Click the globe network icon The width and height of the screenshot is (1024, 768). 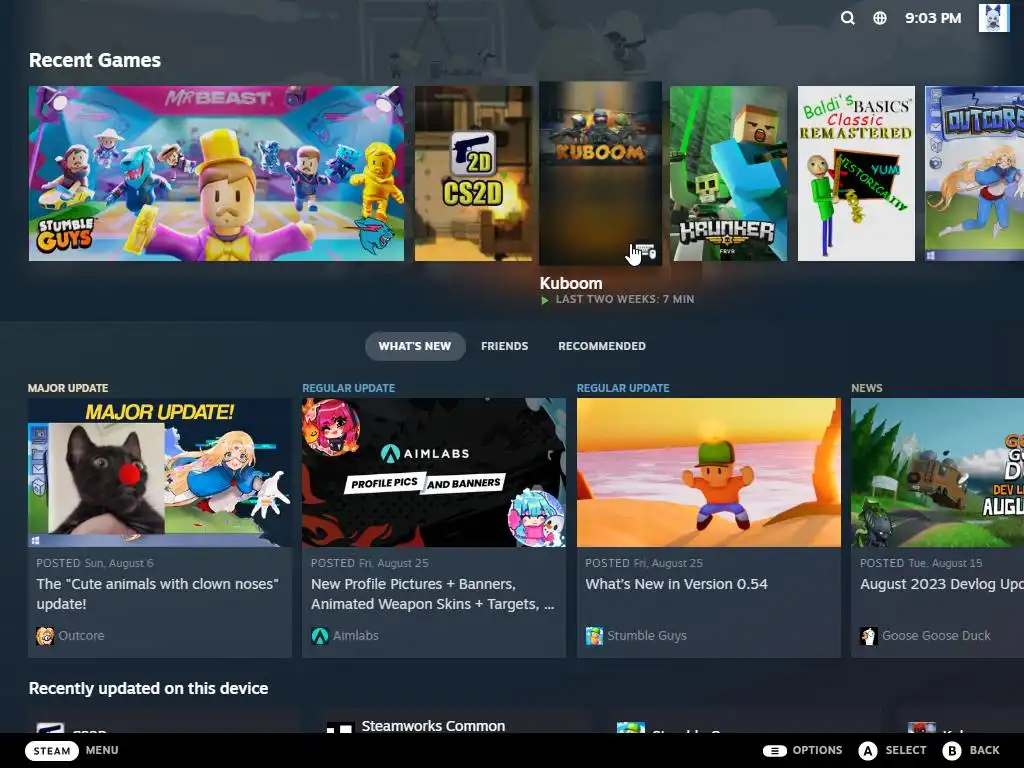point(880,18)
